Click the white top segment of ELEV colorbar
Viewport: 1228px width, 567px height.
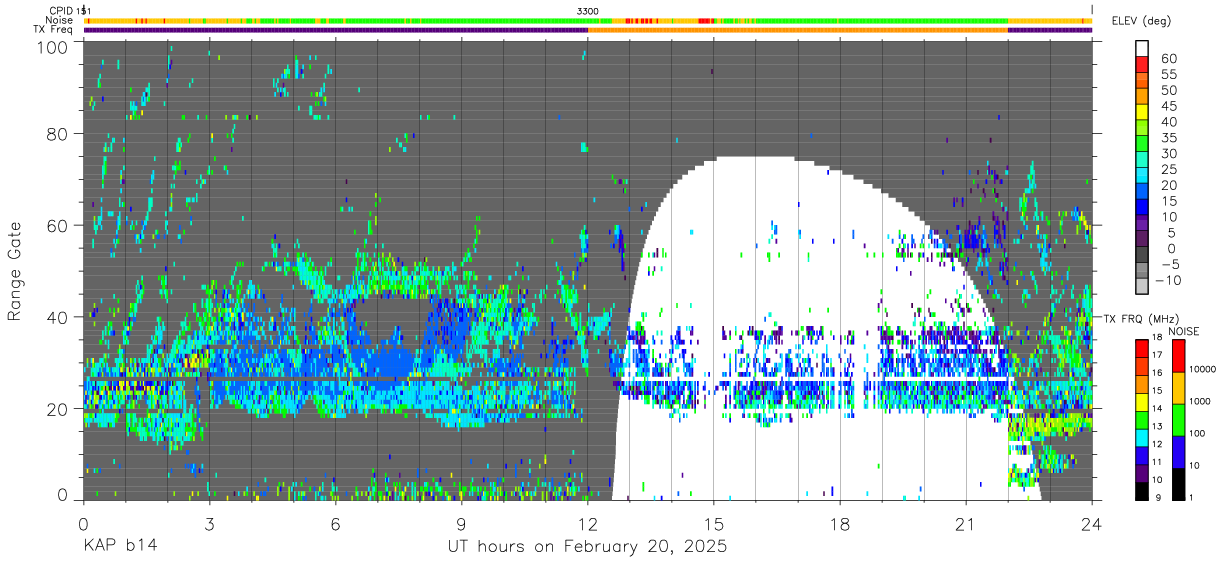tap(1144, 48)
